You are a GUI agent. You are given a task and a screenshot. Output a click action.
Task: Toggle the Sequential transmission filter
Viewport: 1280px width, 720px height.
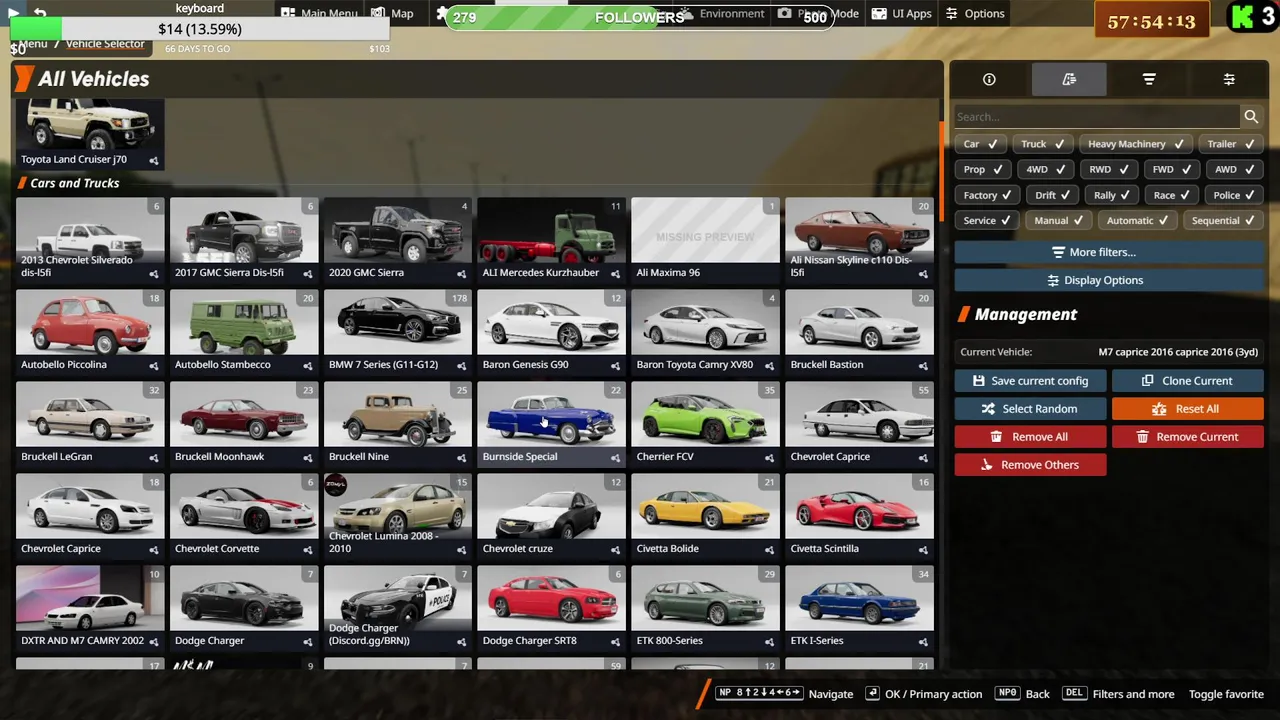point(1224,221)
